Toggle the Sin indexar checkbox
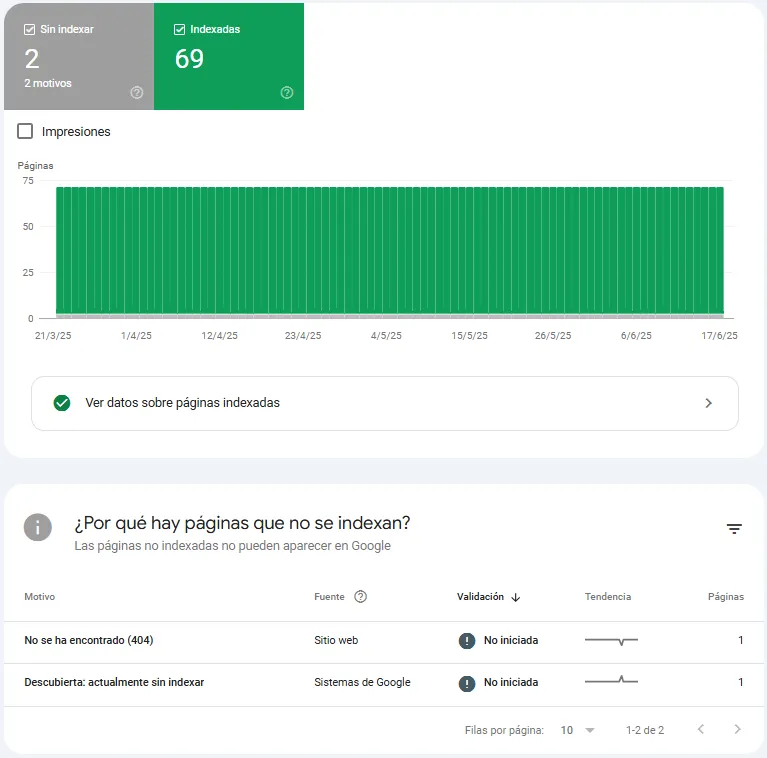 click(x=29, y=29)
